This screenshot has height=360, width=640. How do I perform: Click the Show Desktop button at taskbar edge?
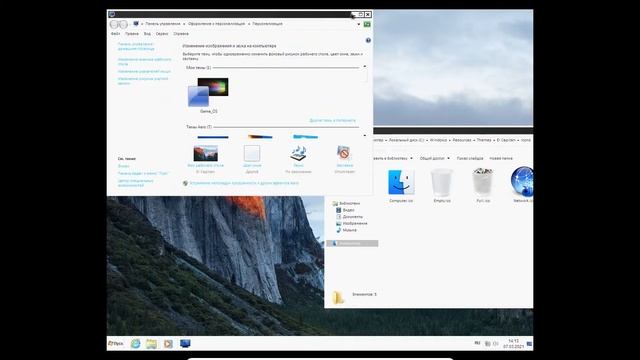pos(529,344)
